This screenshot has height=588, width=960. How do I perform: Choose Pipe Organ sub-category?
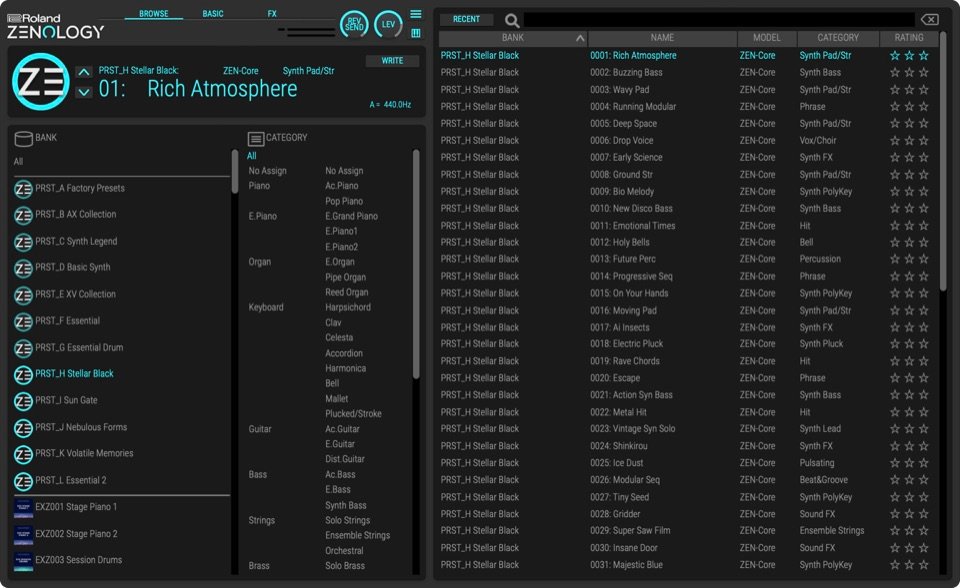[345, 277]
